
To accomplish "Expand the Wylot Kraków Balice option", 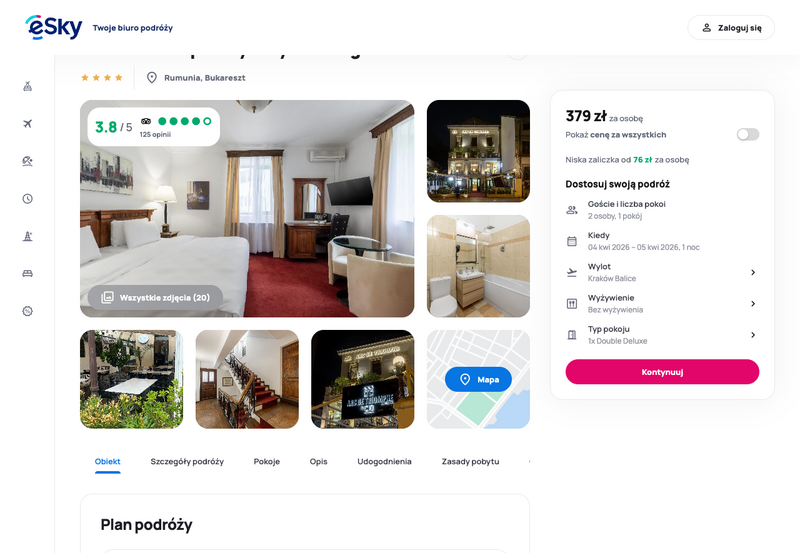I will (x=662, y=272).
